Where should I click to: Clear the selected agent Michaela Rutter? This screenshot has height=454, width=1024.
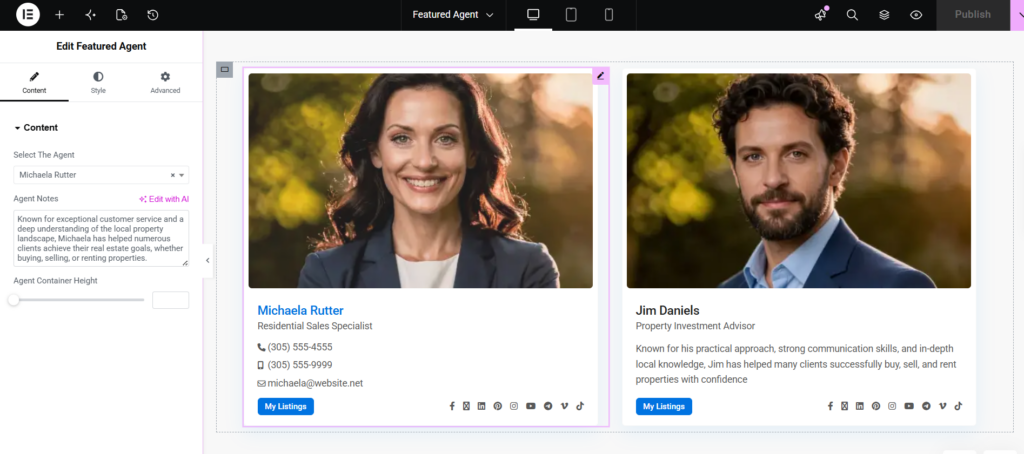172,175
